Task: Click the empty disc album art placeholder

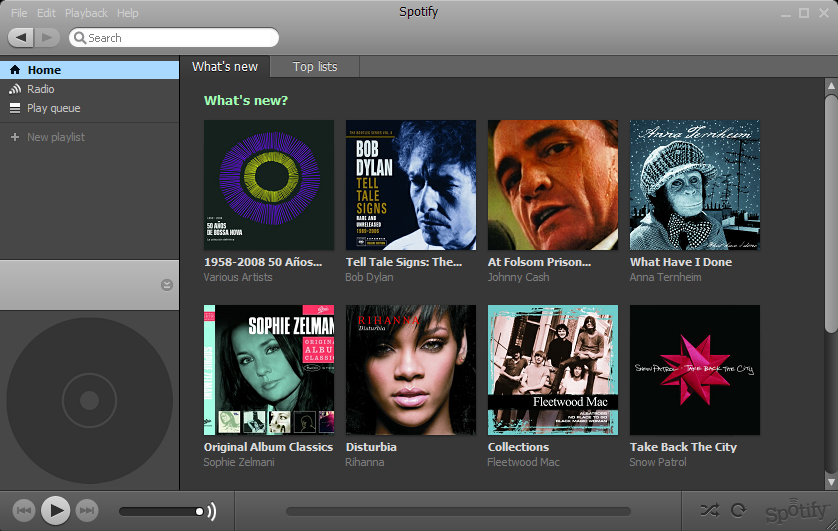Action: pyautogui.click(x=89, y=401)
